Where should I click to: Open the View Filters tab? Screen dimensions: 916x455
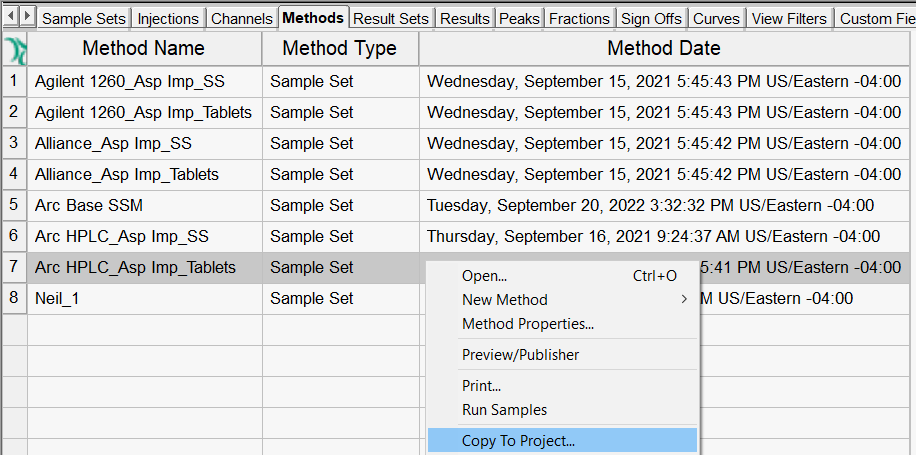[789, 19]
